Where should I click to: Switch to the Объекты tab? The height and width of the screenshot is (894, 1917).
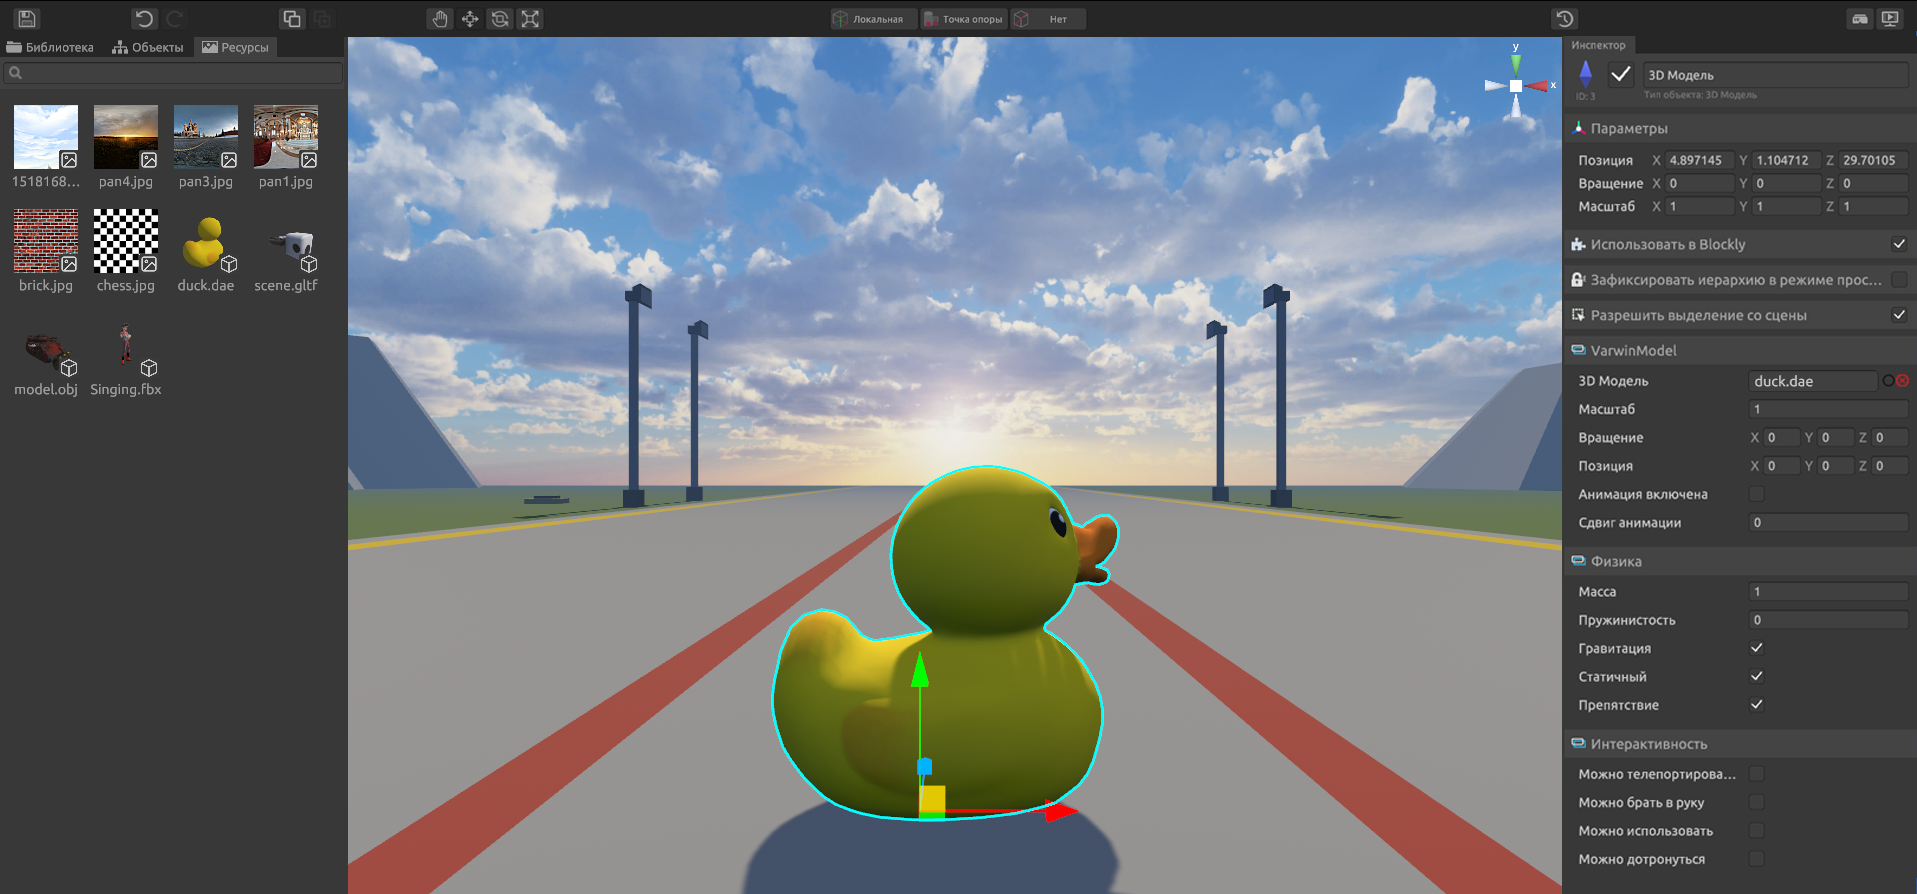(148, 47)
